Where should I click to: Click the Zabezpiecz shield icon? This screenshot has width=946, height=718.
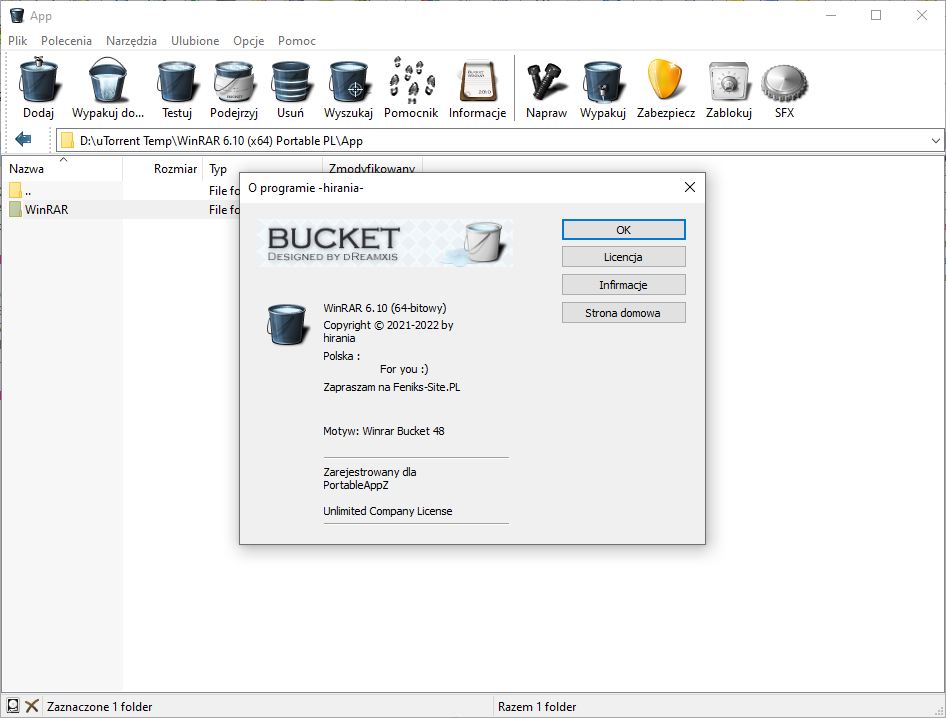click(665, 80)
